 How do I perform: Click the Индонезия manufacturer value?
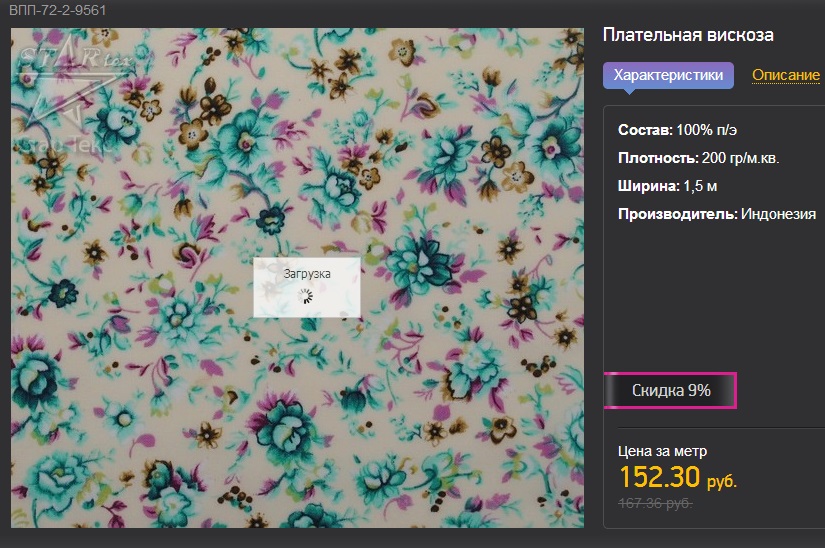pos(778,214)
